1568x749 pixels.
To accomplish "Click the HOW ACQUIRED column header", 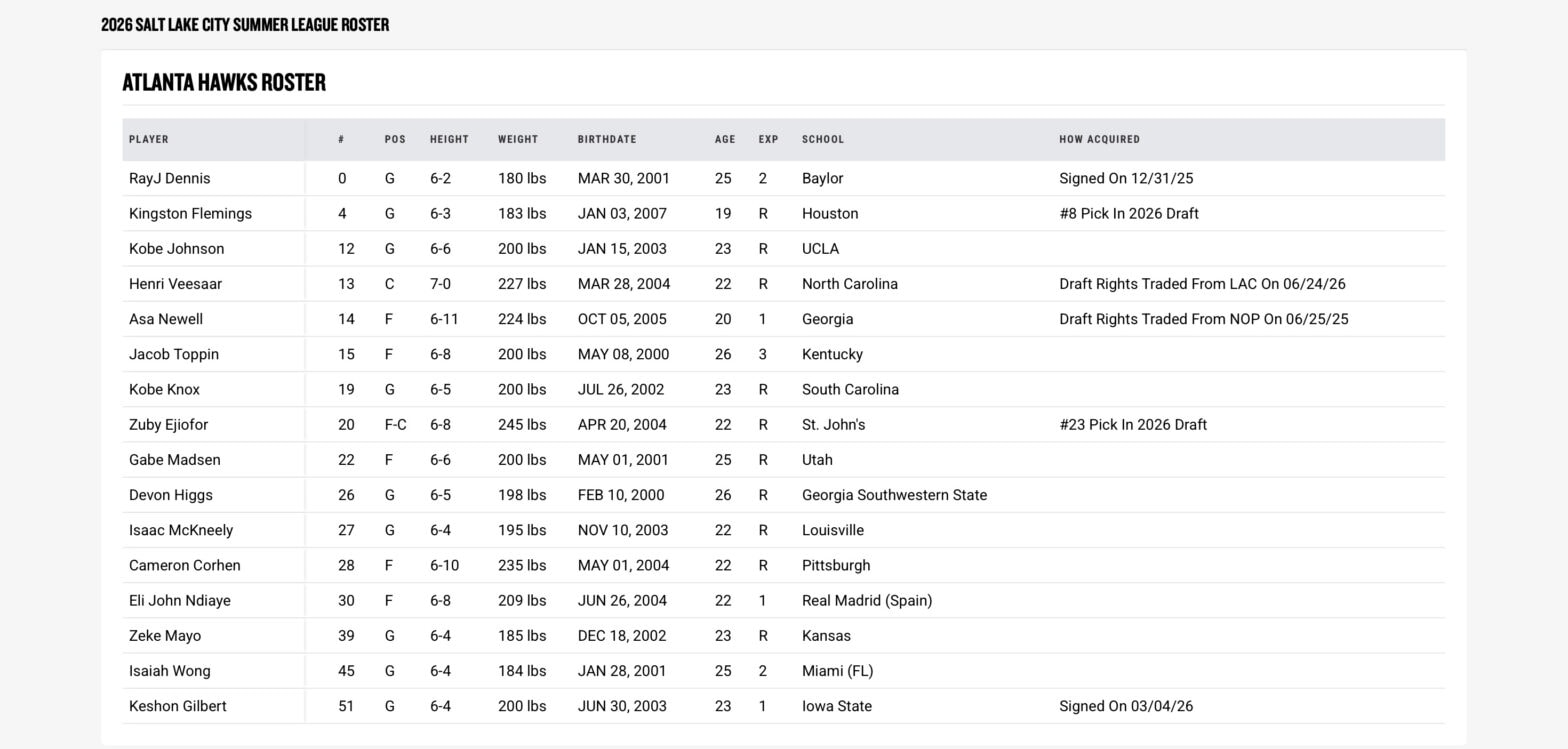I will coord(1099,139).
